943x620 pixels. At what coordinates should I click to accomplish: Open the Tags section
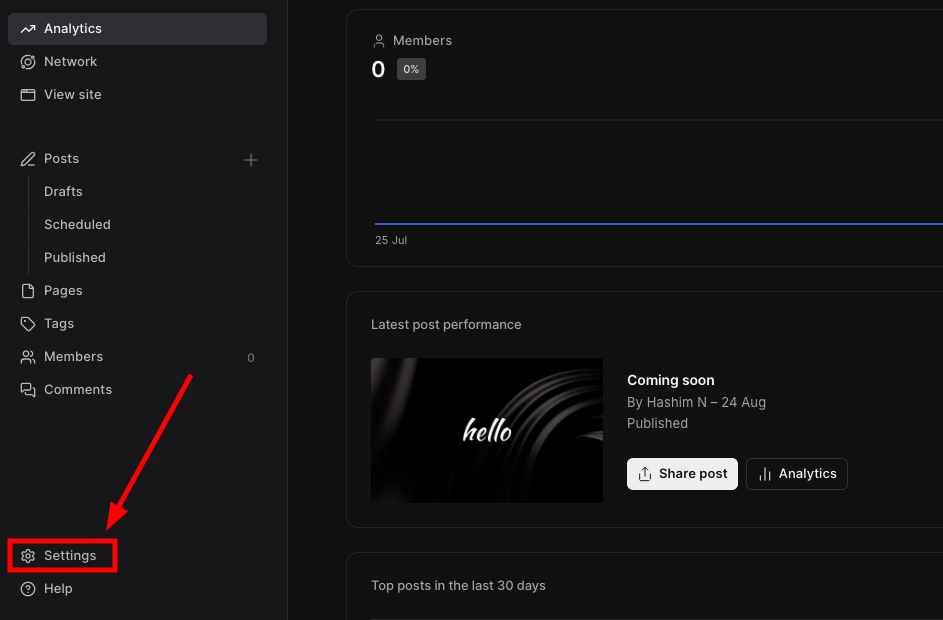coord(137,324)
